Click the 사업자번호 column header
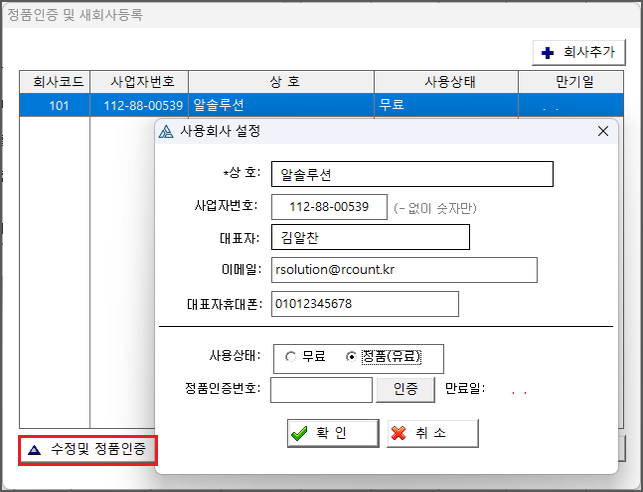The height and width of the screenshot is (492, 643). [139, 82]
